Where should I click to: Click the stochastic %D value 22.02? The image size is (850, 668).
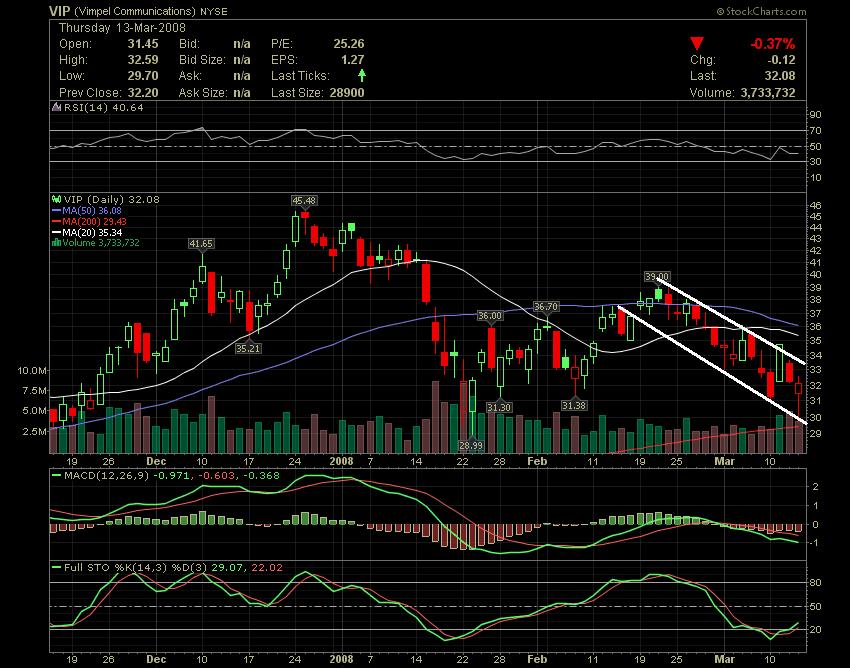point(268,568)
